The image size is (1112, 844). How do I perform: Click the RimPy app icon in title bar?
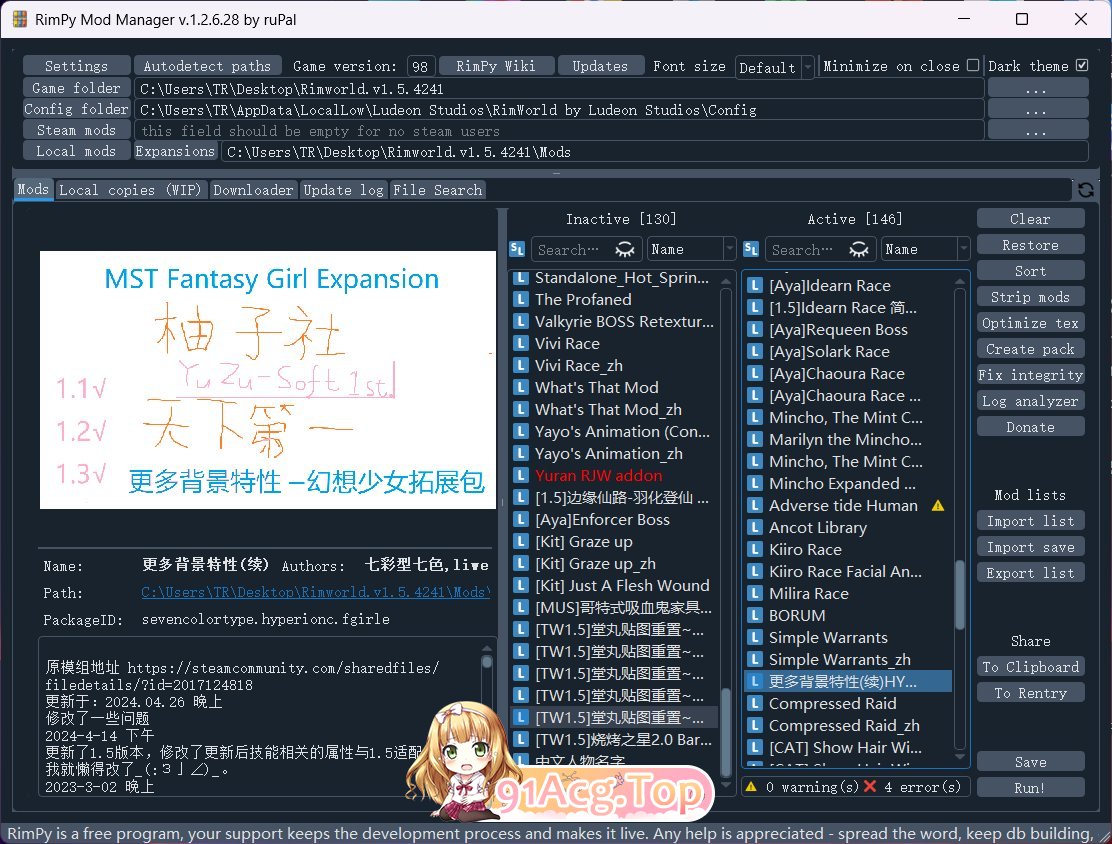tap(17, 19)
